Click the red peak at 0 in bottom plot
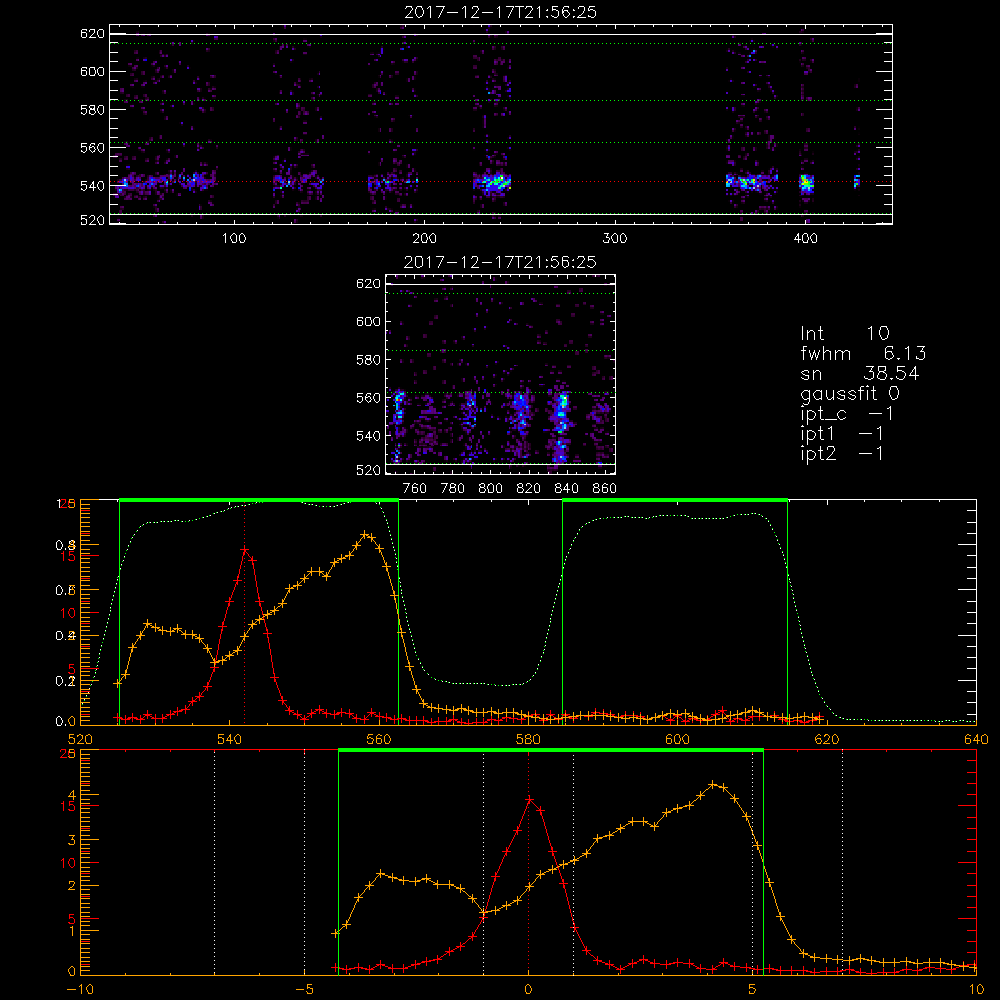Screen dimensions: 1000x1000 pos(529,798)
